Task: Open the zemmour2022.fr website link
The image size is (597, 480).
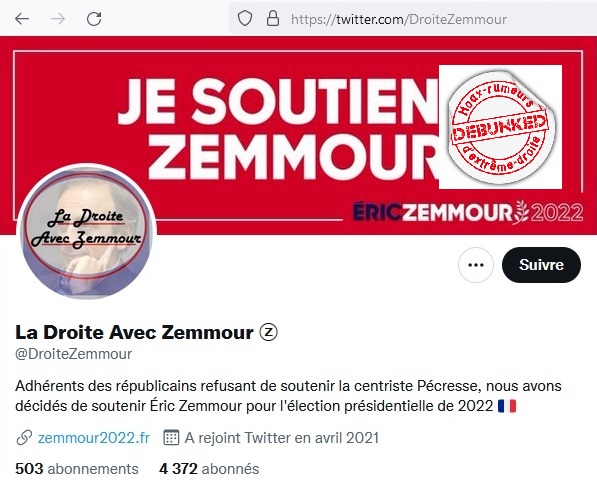Action: point(94,438)
